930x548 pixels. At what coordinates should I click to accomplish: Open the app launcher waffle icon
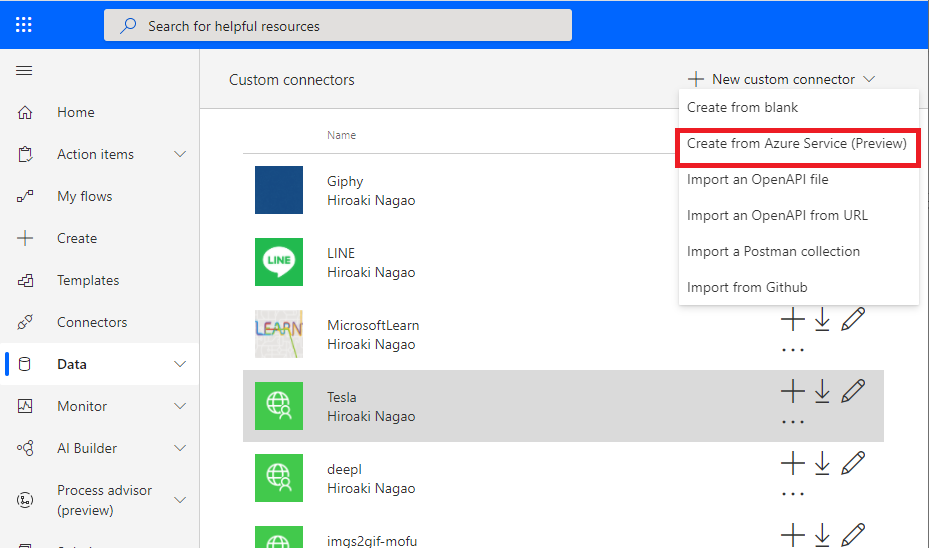click(x=24, y=25)
